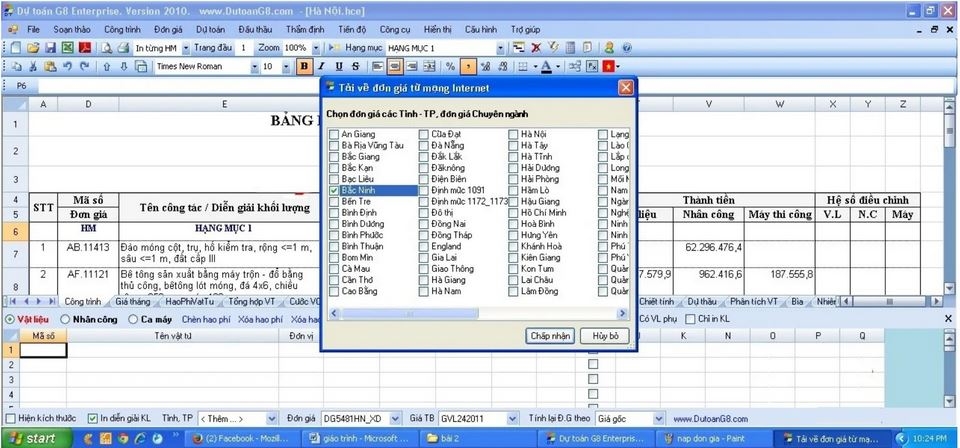This screenshot has width=960, height=448.
Task: Open the Zoom 100% dropdown
Action: click(316, 48)
